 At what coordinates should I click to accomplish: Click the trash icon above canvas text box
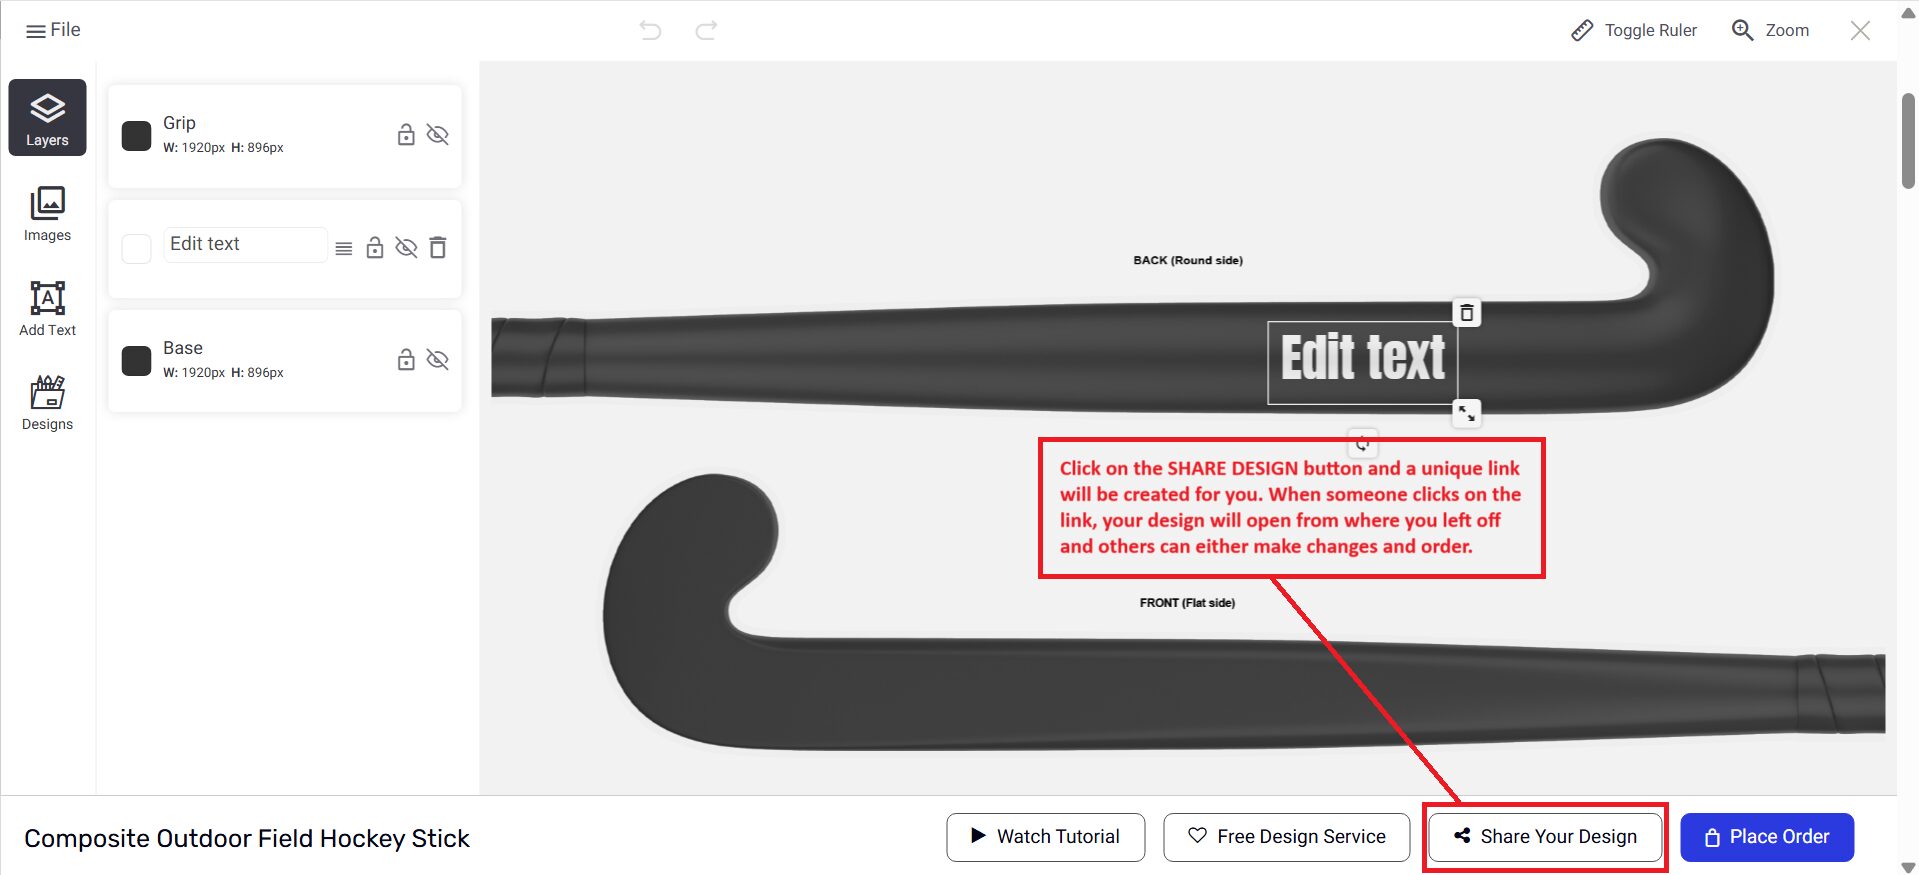[x=1466, y=313]
